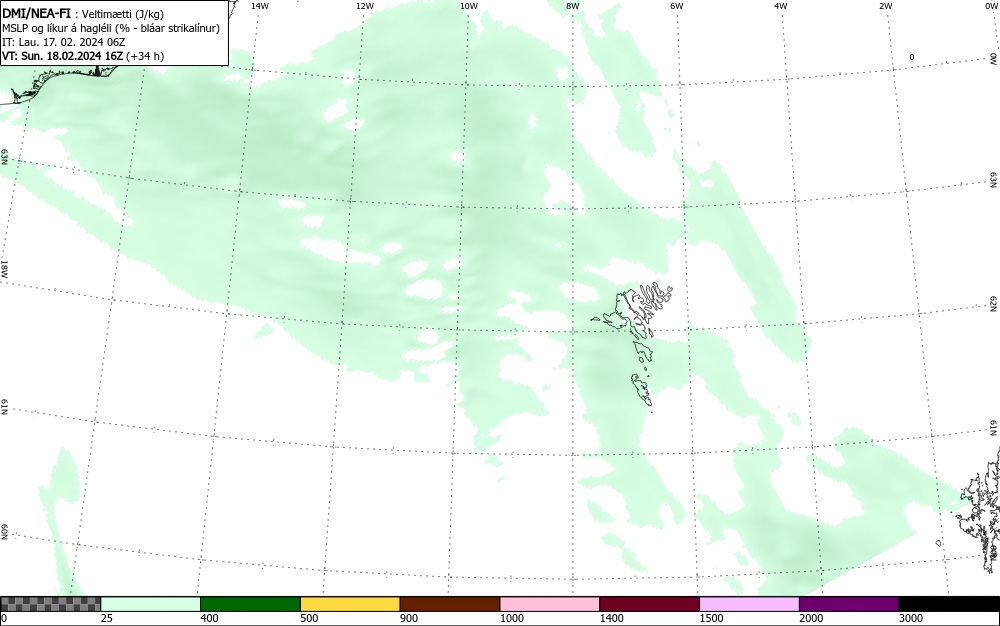Click the IT: Lau. 17. 02. 2024 06Z line
The width and height of the screenshot is (1000, 626).
[x=64, y=42]
